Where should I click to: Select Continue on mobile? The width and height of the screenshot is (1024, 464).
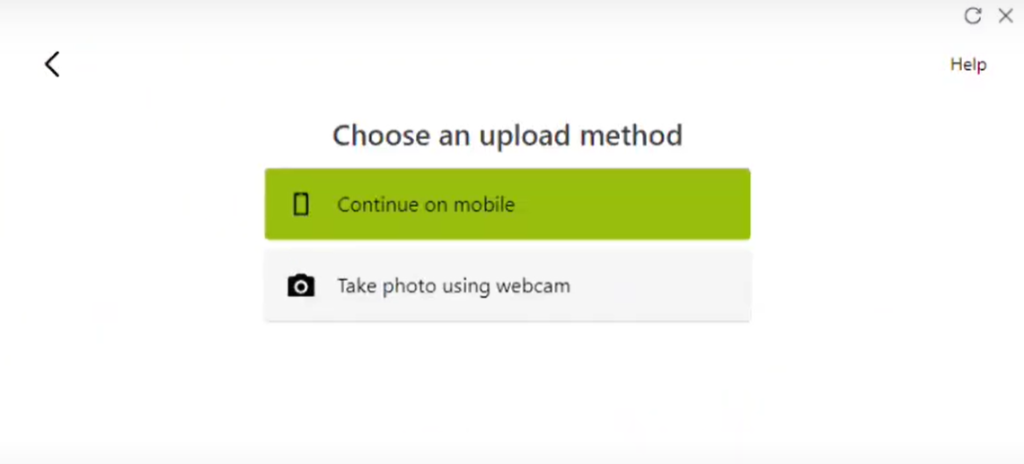coord(507,204)
